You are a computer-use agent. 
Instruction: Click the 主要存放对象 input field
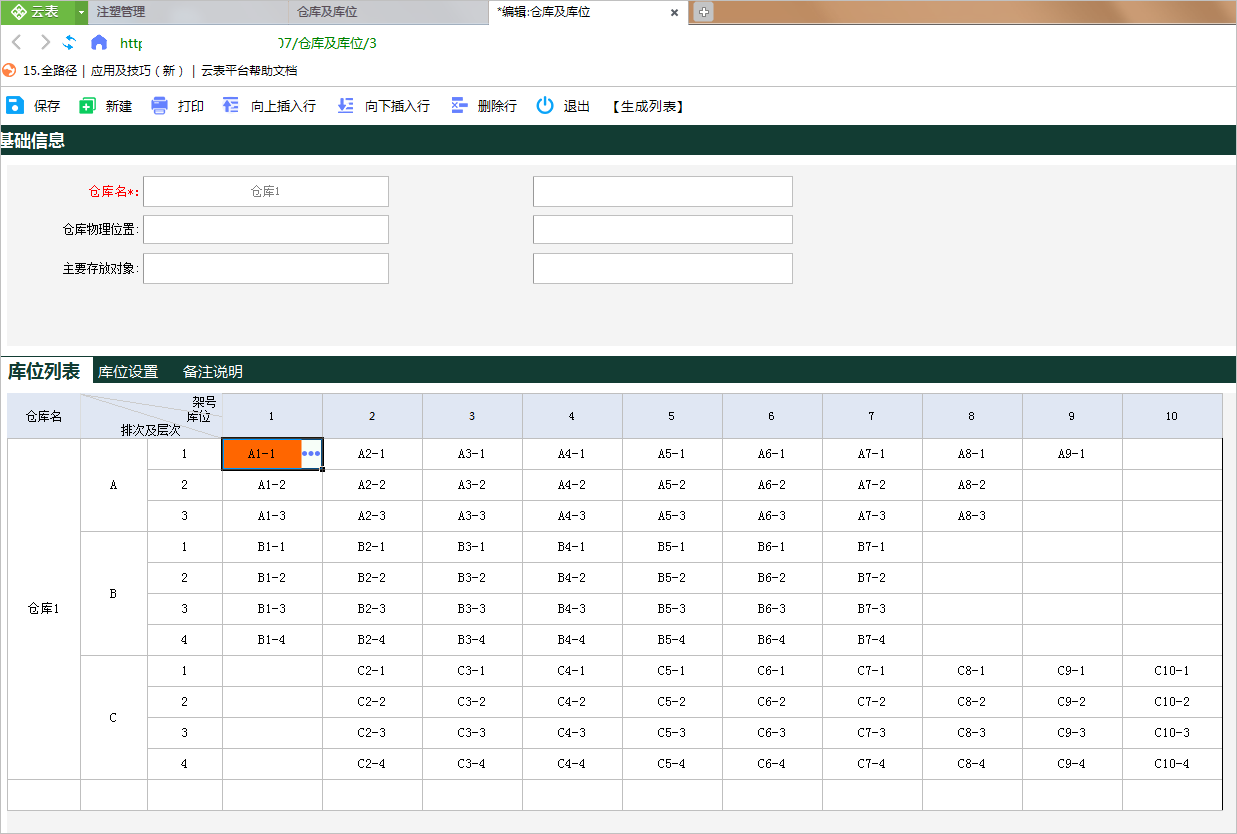pos(266,268)
